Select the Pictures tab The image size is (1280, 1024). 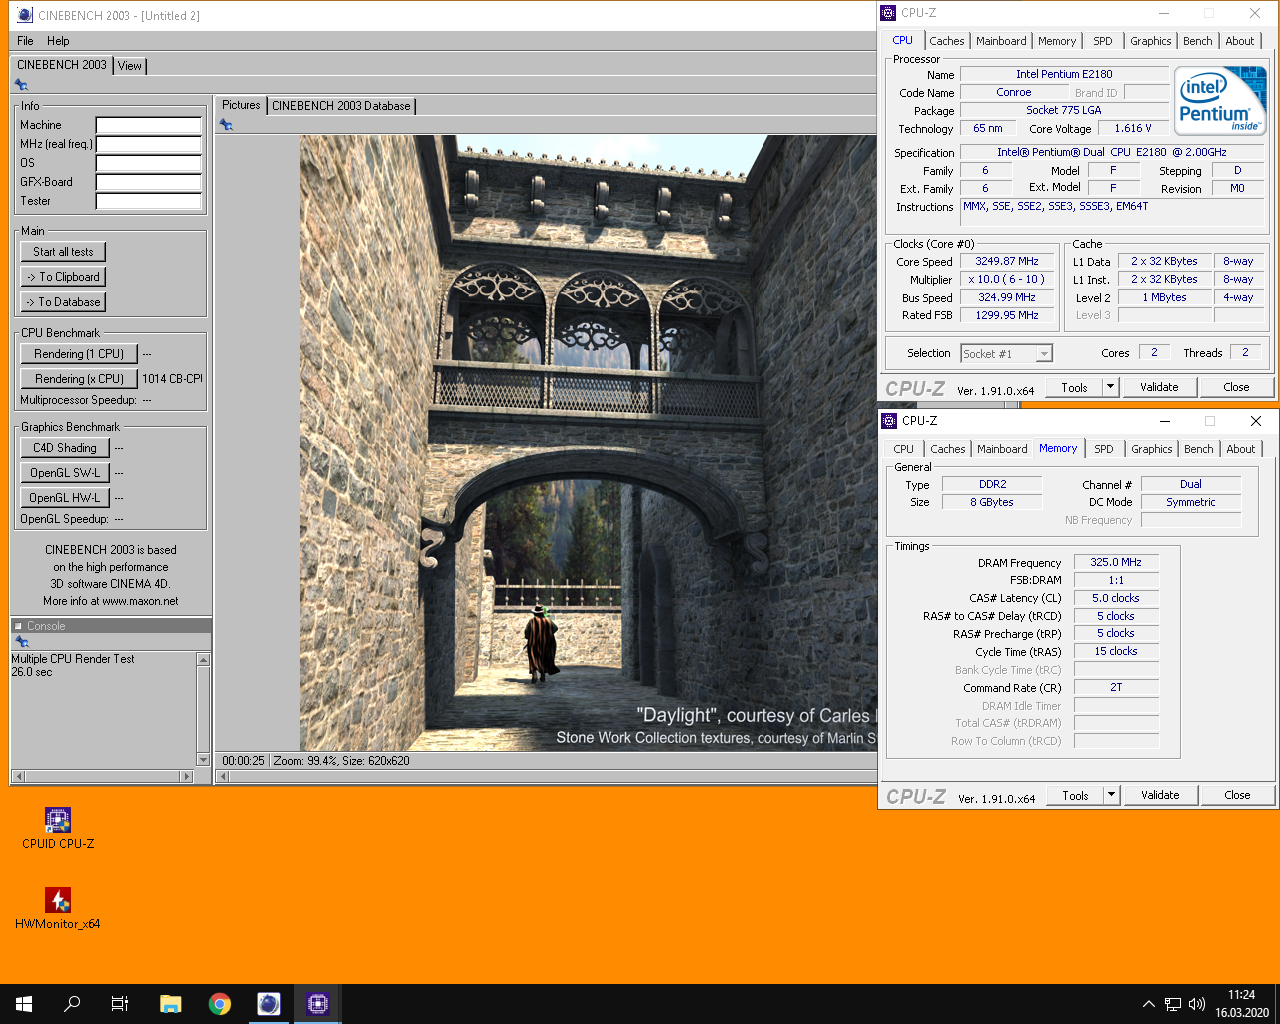pos(241,105)
